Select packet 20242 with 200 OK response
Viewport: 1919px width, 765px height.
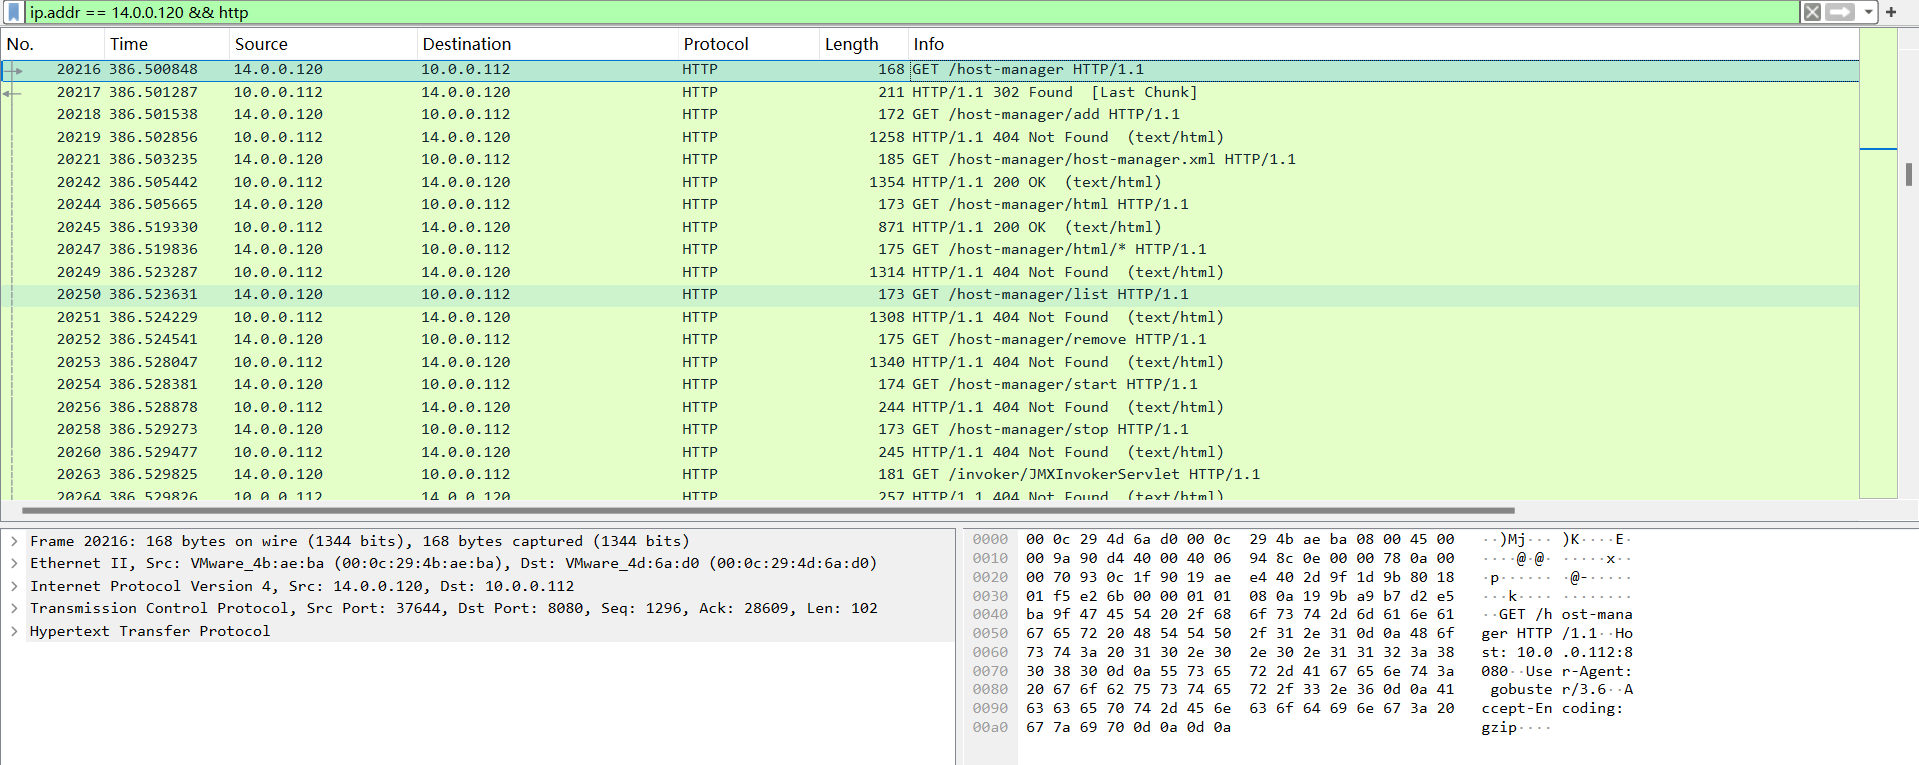(x=930, y=182)
